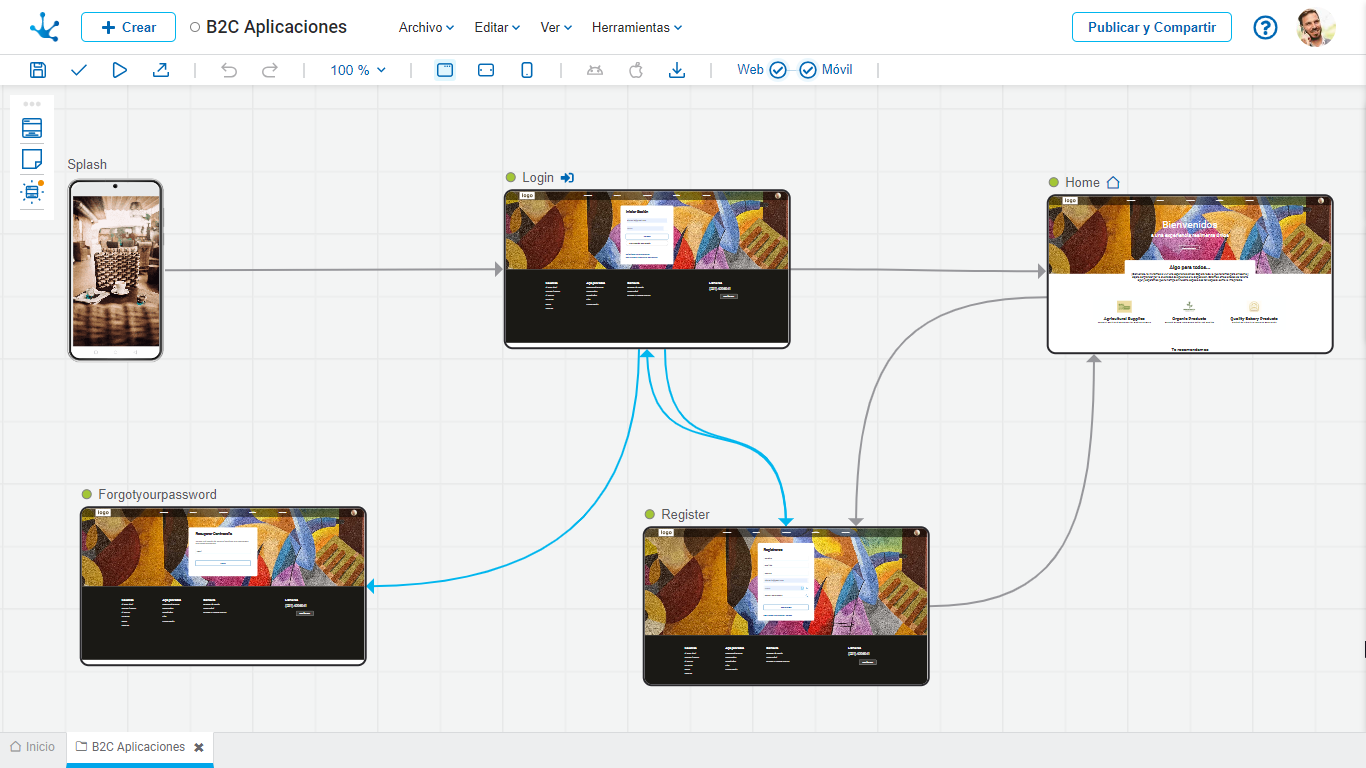Open the help question mark icon
1366x768 pixels.
click(x=1265, y=27)
